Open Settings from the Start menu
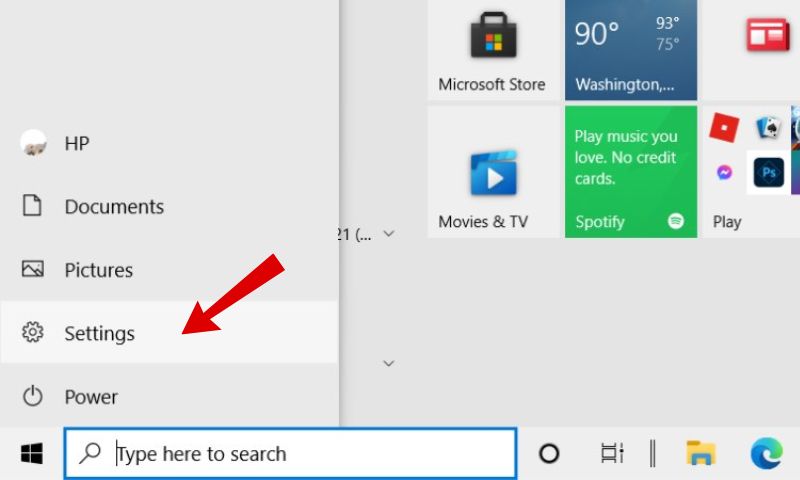This screenshot has height=480, width=800. [169, 333]
